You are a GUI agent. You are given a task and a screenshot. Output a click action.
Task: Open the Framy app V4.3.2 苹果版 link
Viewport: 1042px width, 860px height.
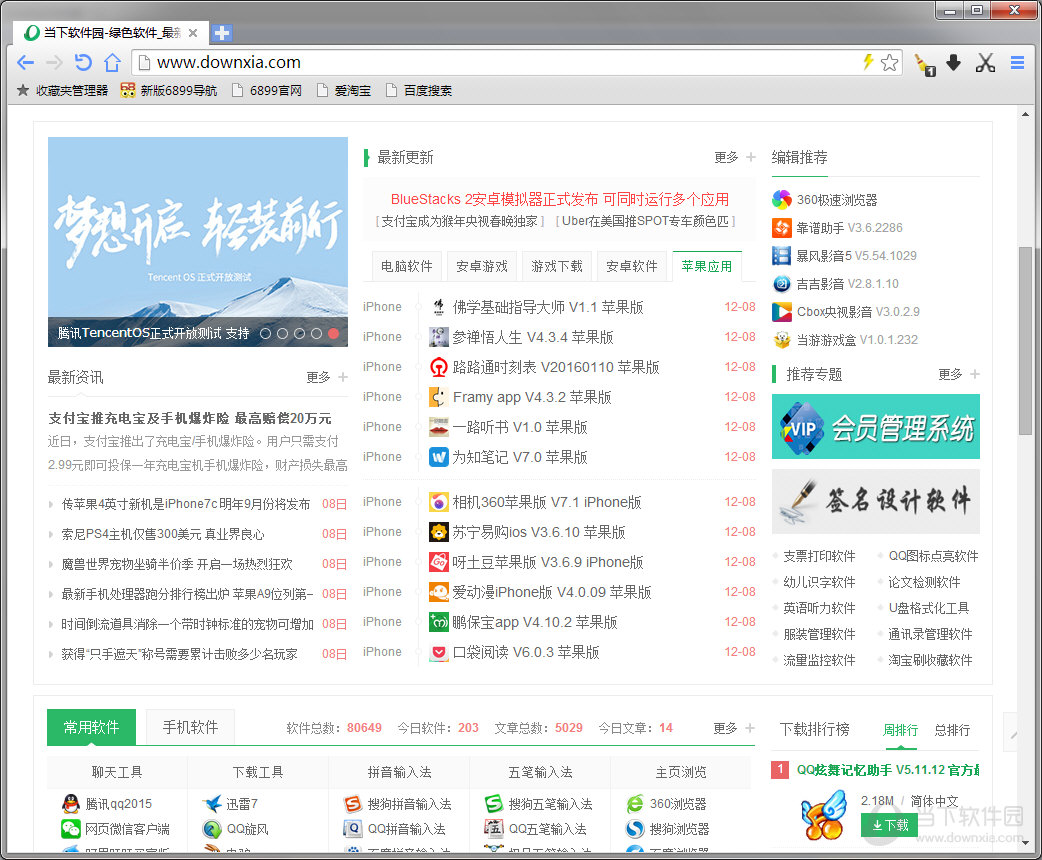pyautogui.click(x=532, y=397)
